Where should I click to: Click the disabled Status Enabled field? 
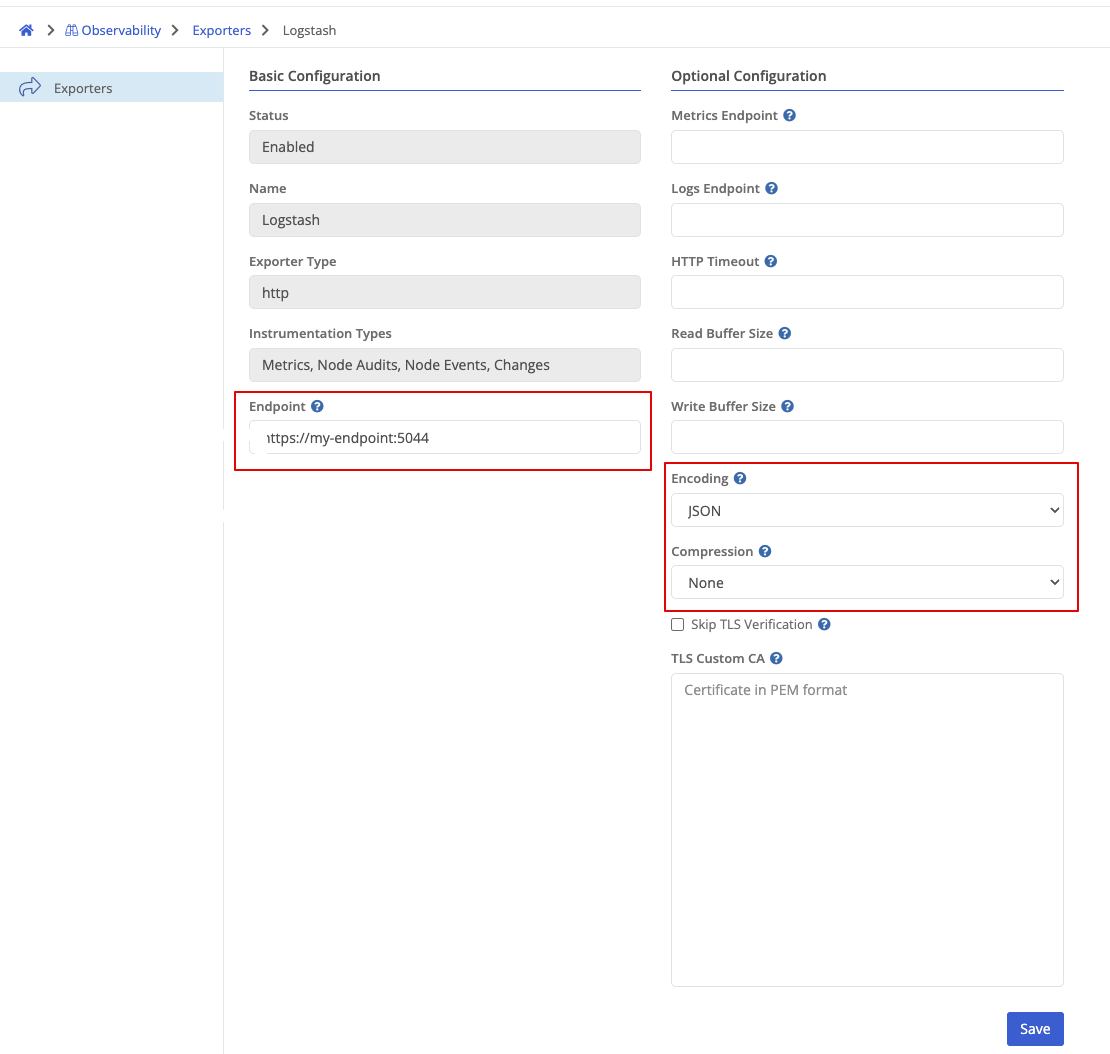[x=445, y=147]
